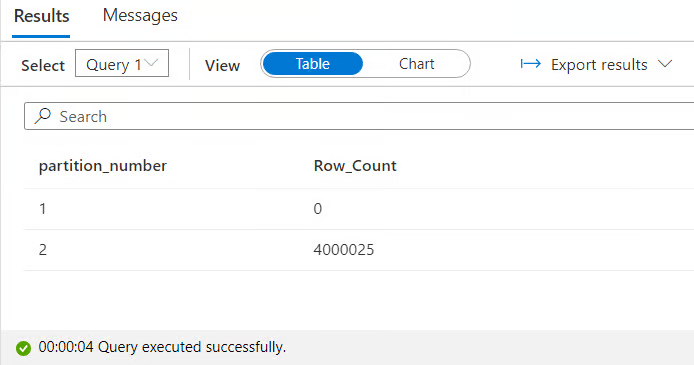Select the row with partition number 1
Viewport: 694px width, 365px height.
click(359, 209)
